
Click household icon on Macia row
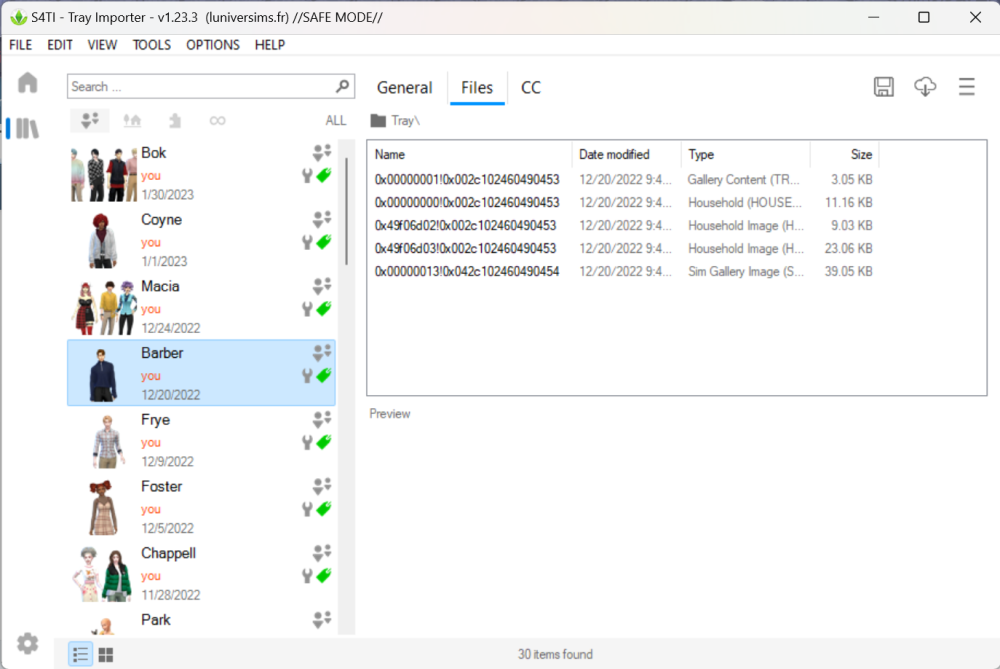point(322,286)
